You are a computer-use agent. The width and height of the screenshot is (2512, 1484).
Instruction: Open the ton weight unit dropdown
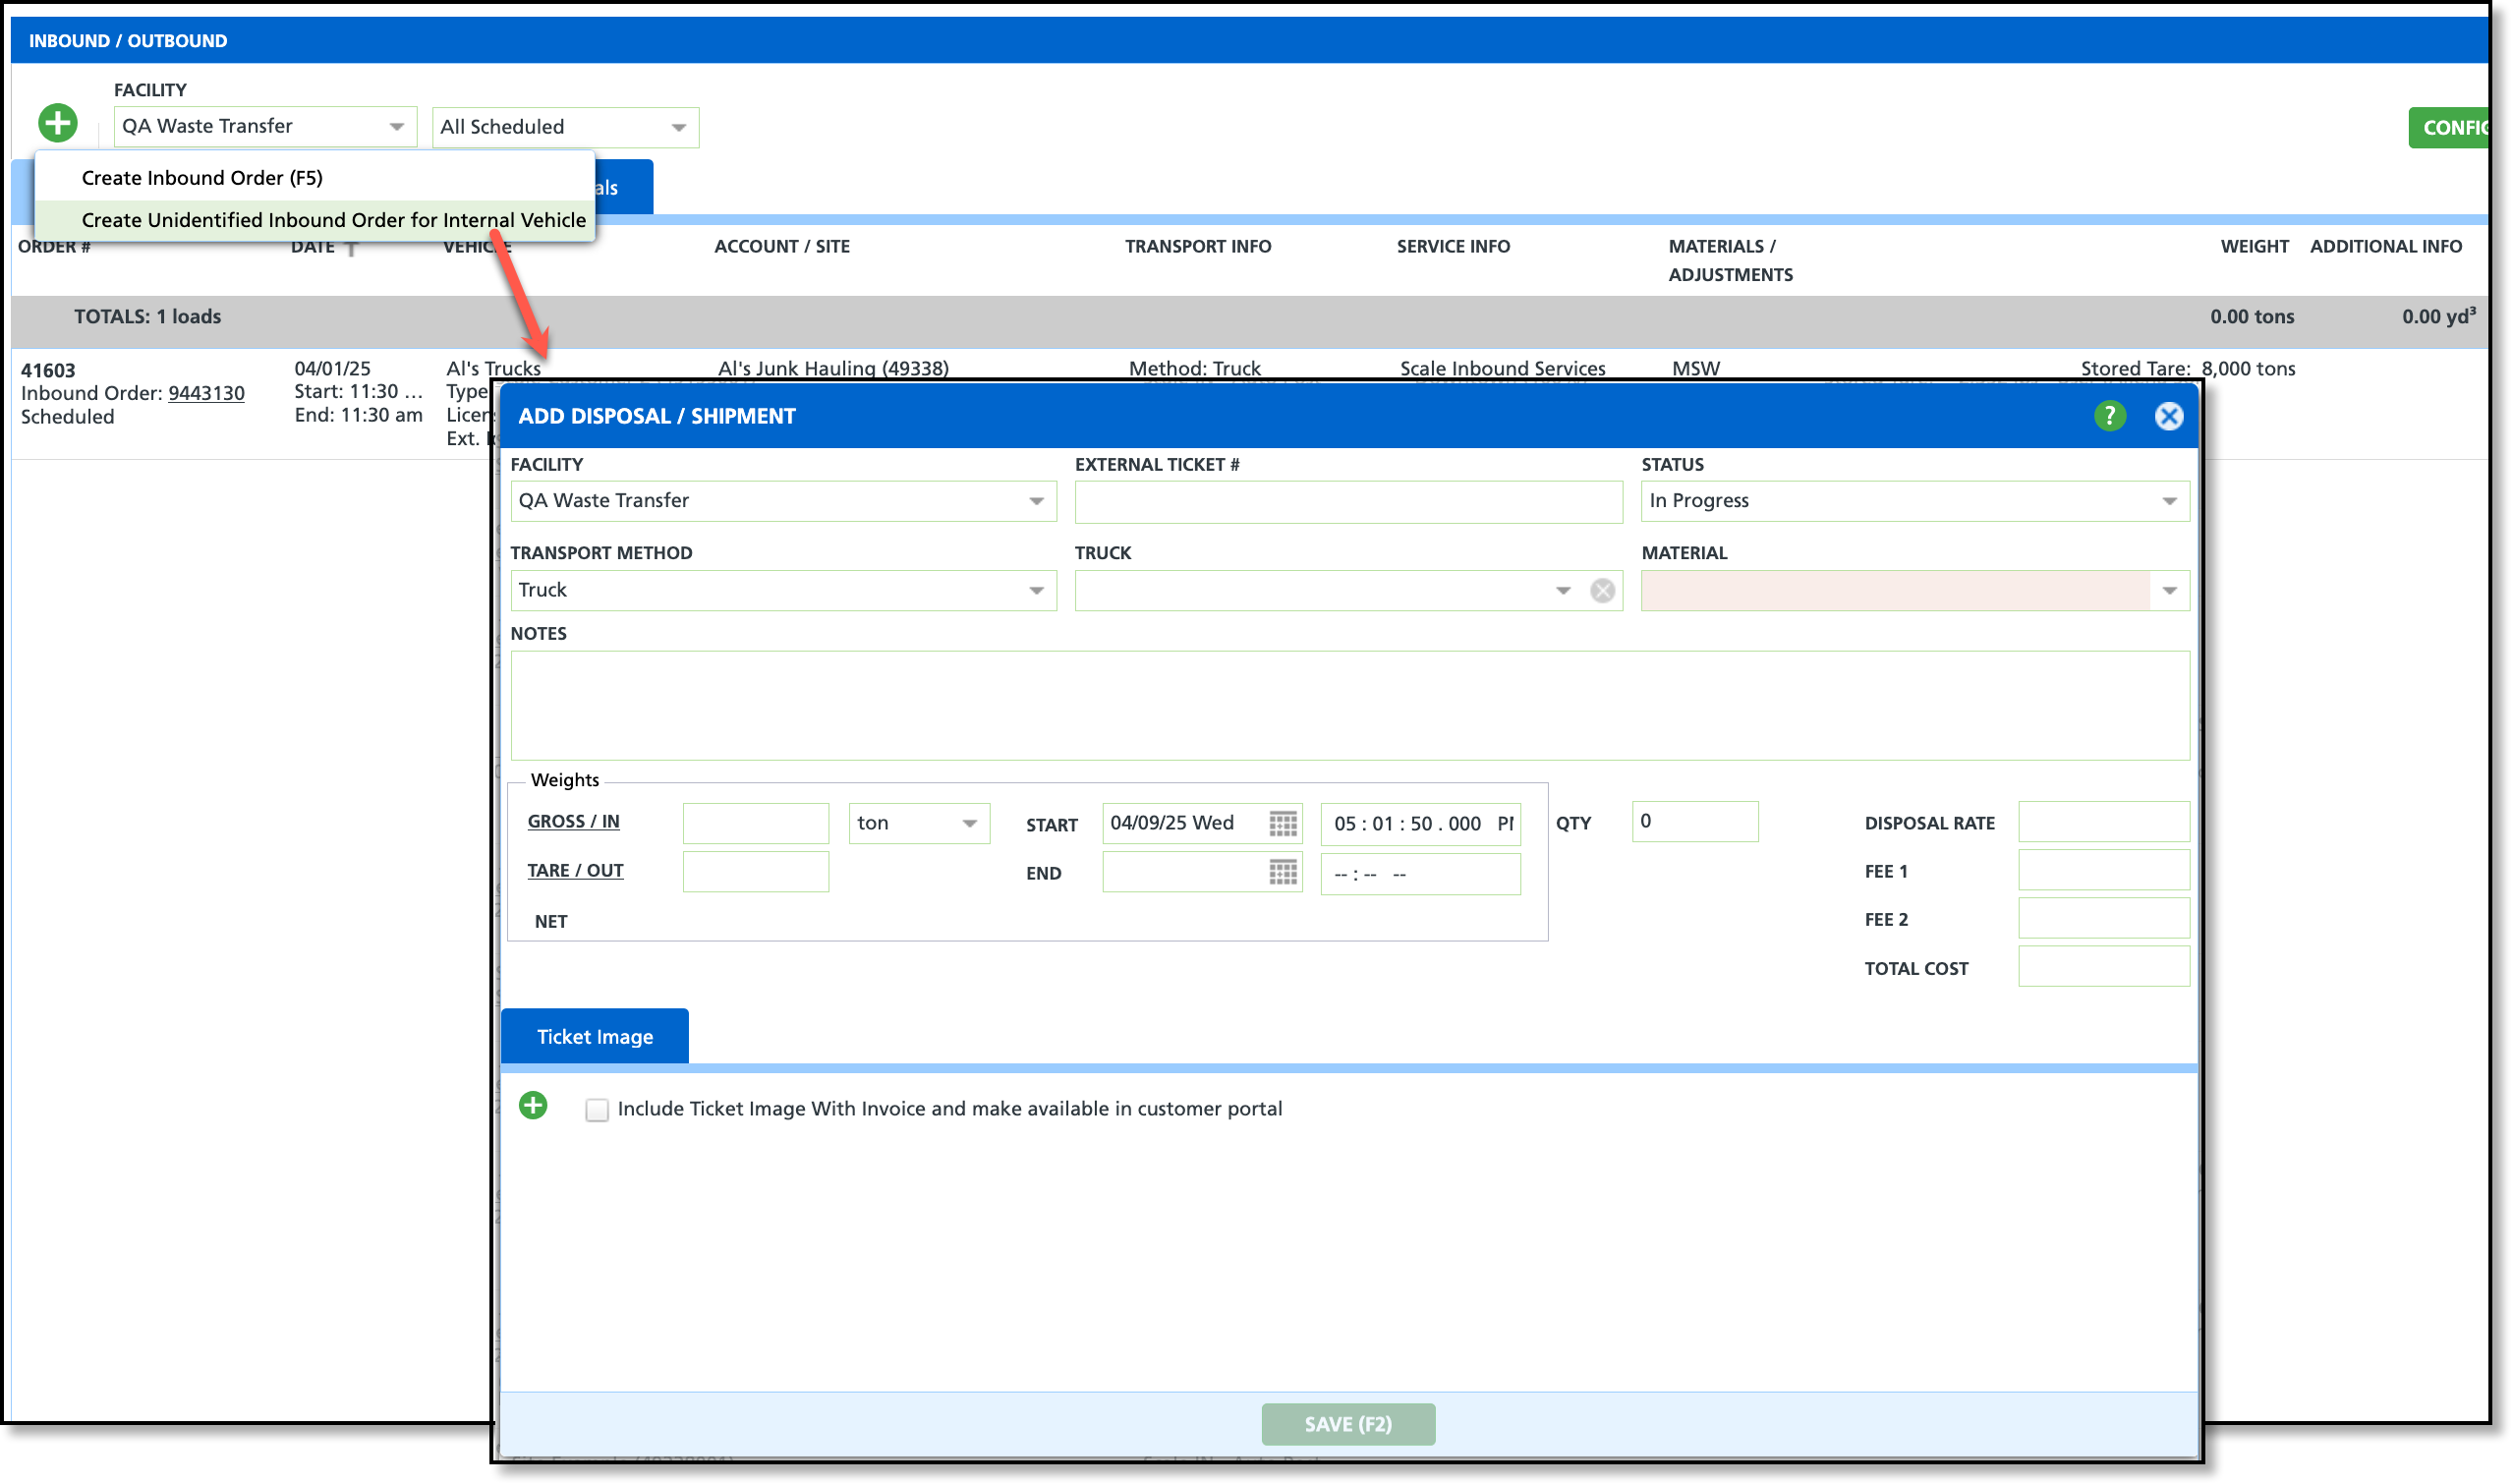click(x=969, y=824)
